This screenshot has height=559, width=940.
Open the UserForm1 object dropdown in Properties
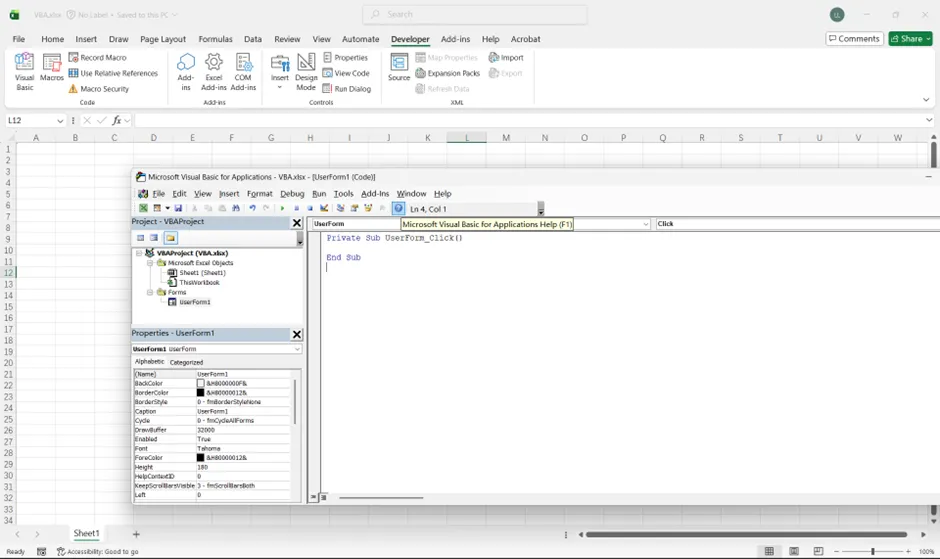coord(297,349)
